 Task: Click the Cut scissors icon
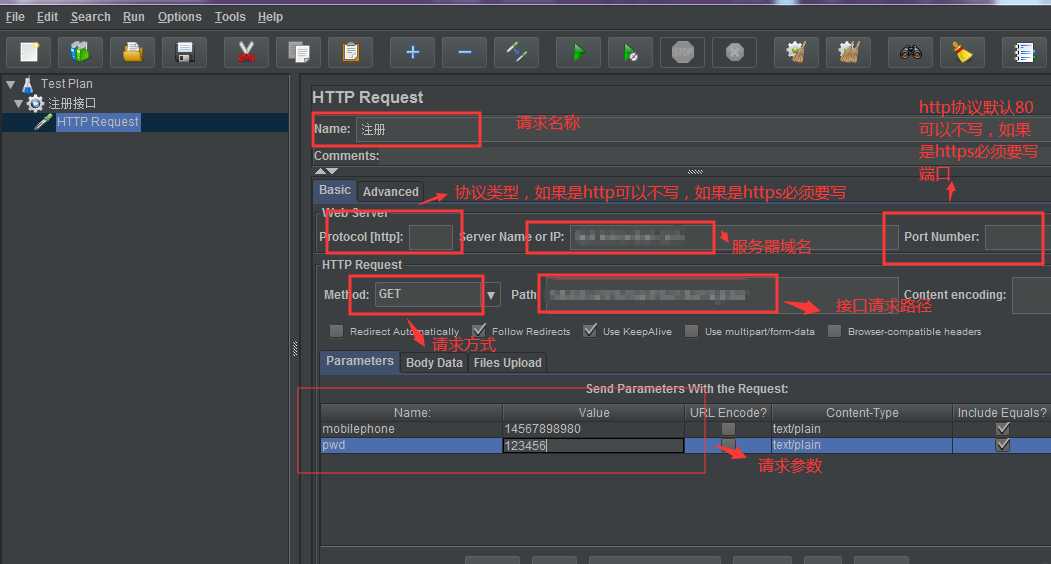pyautogui.click(x=246, y=52)
